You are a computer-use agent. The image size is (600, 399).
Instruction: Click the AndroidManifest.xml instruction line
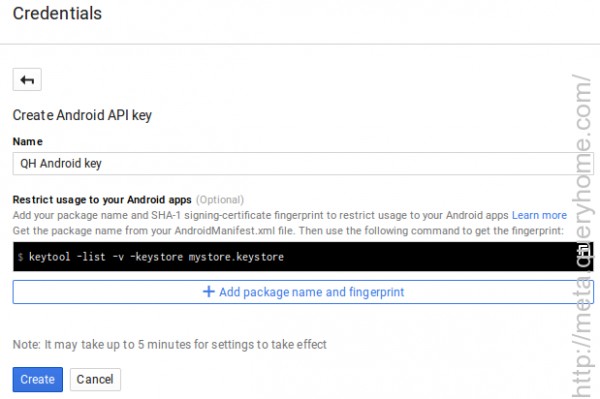pyautogui.click(x=288, y=231)
